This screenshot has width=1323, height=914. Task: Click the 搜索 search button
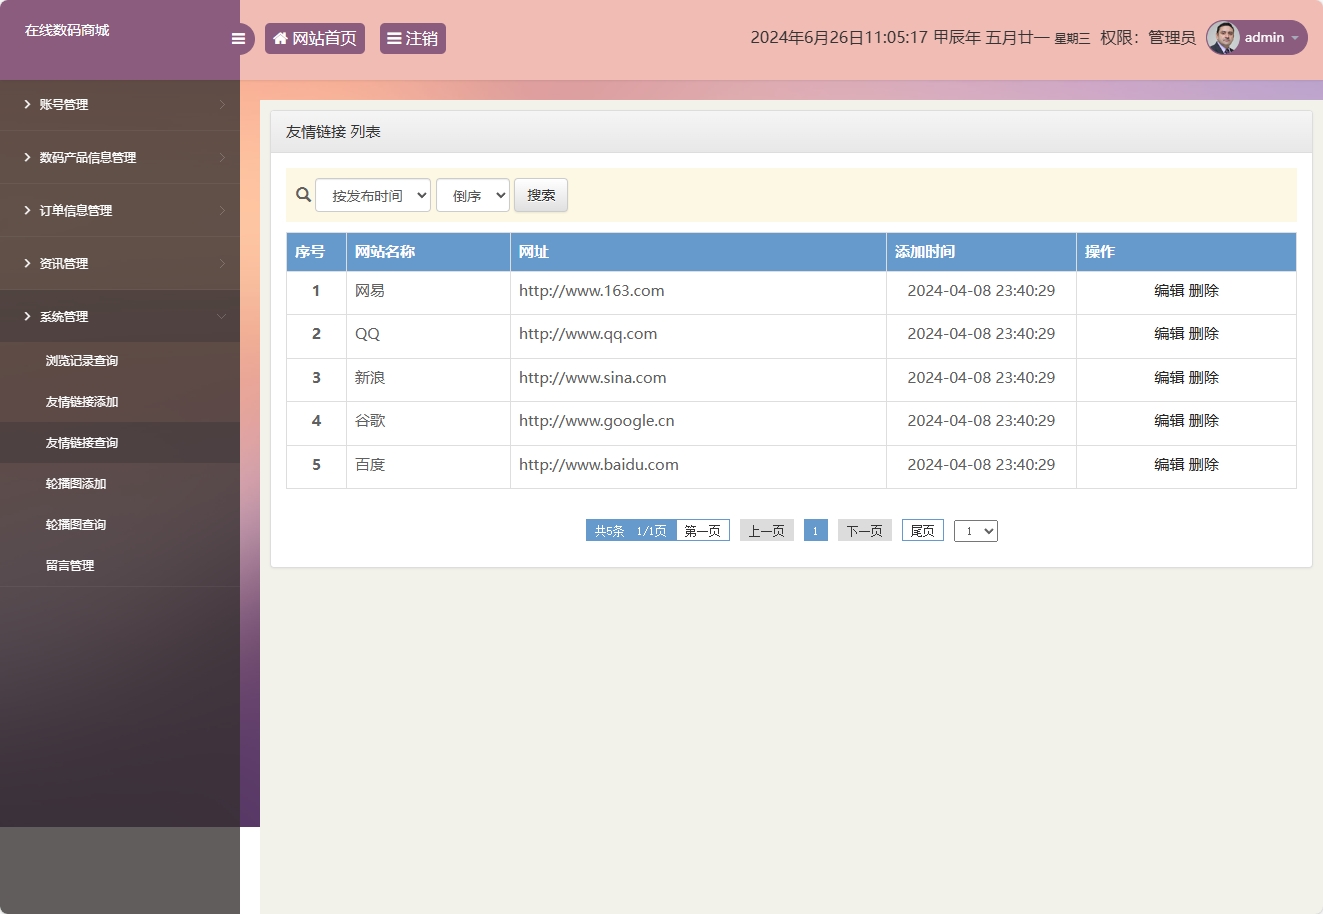pyautogui.click(x=540, y=195)
